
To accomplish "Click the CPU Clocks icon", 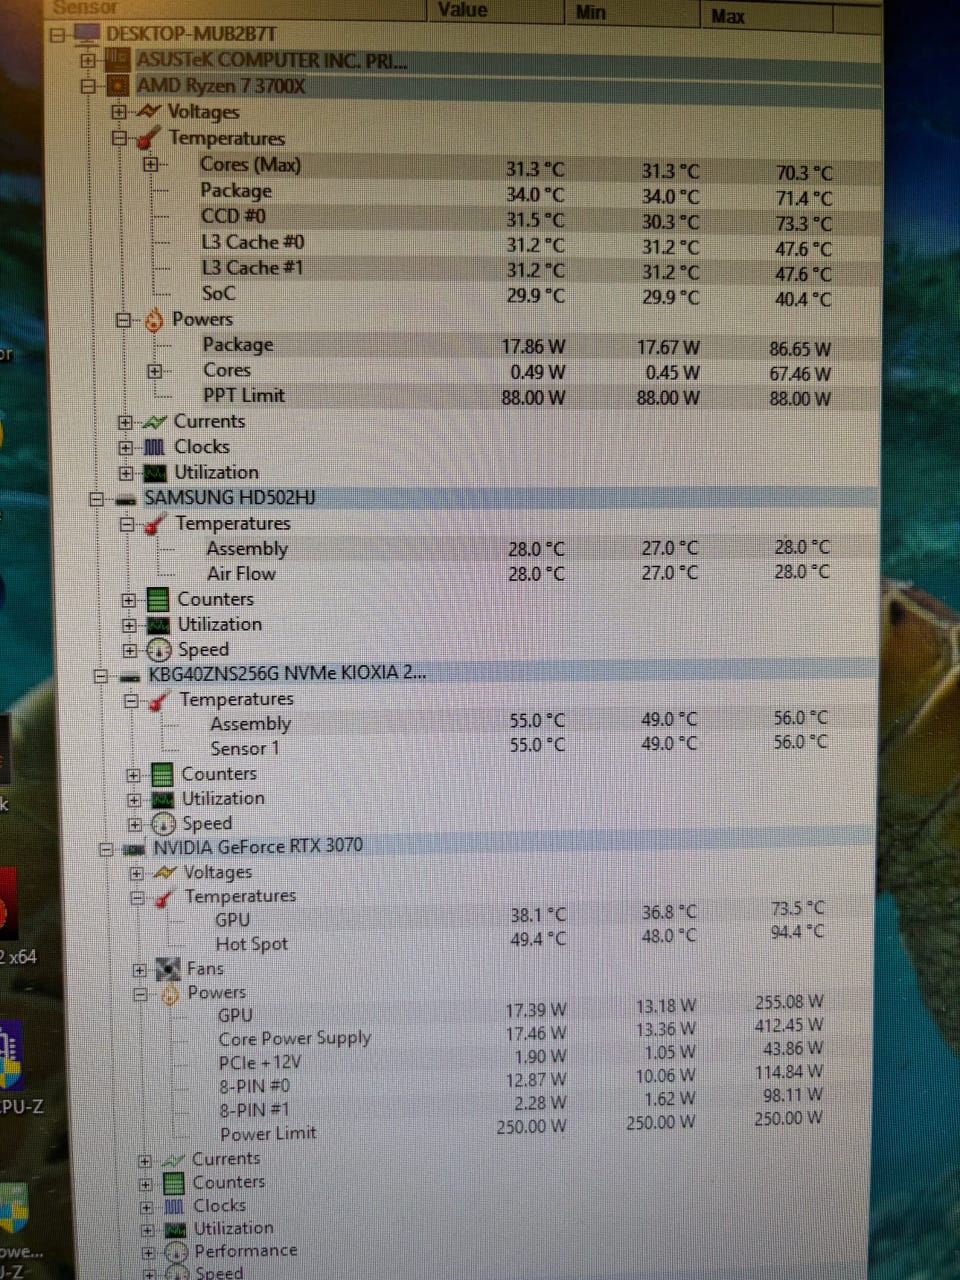I will coord(153,447).
